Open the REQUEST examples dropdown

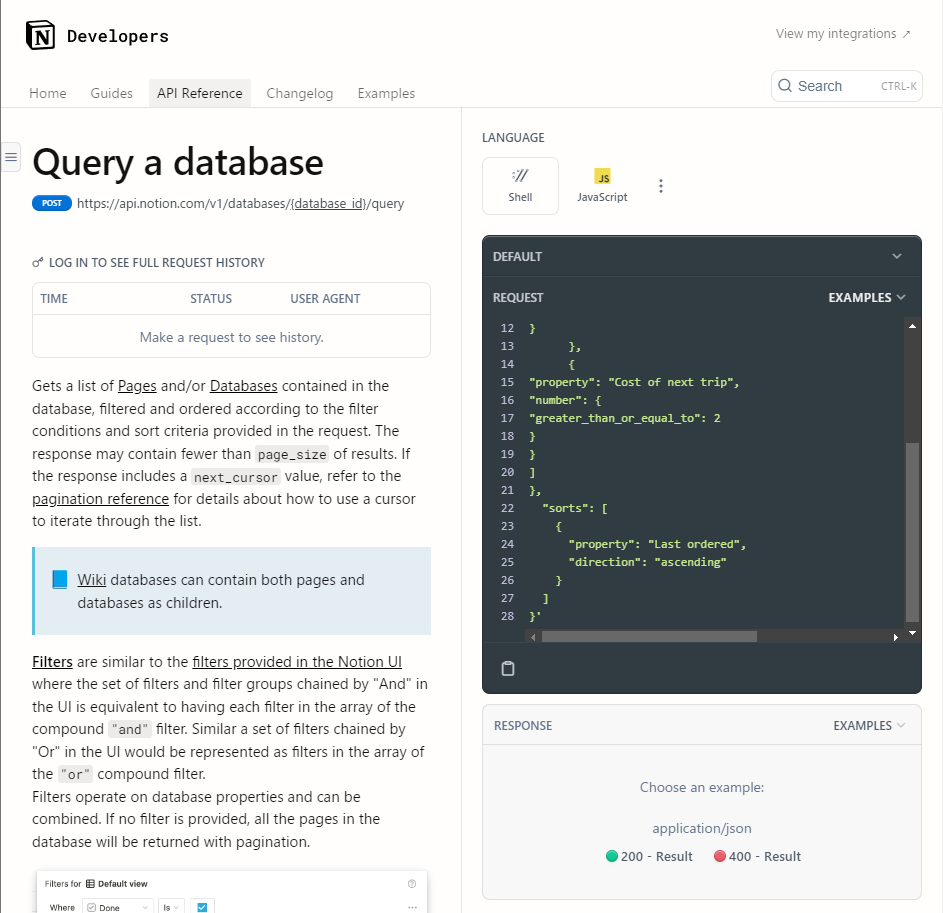pos(867,297)
